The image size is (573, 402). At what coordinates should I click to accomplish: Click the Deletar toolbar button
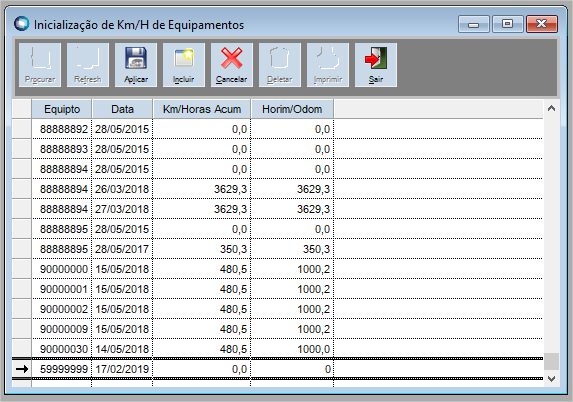click(x=280, y=65)
